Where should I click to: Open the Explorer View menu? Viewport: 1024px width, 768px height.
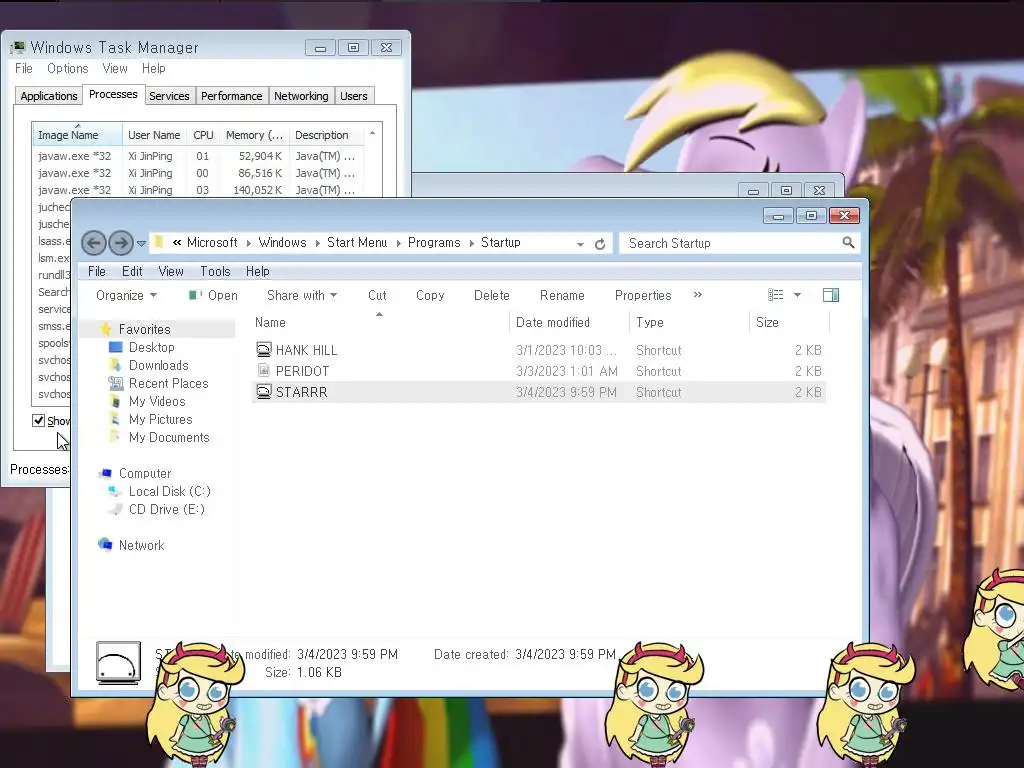coord(171,271)
